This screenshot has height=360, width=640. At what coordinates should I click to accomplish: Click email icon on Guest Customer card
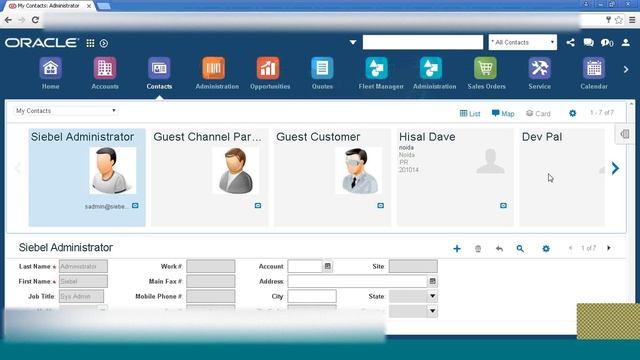380,206
